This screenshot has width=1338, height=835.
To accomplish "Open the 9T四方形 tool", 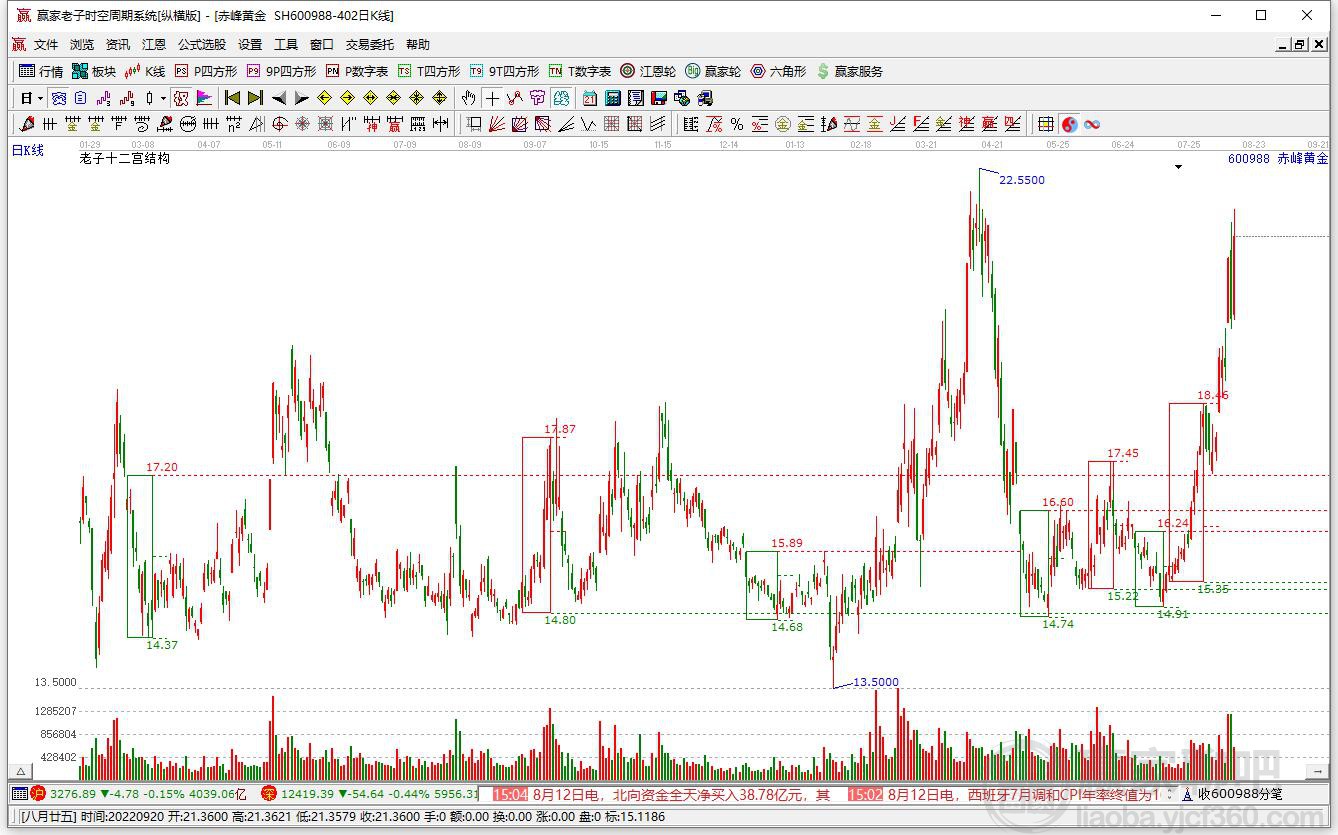I will click(x=504, y=71).
